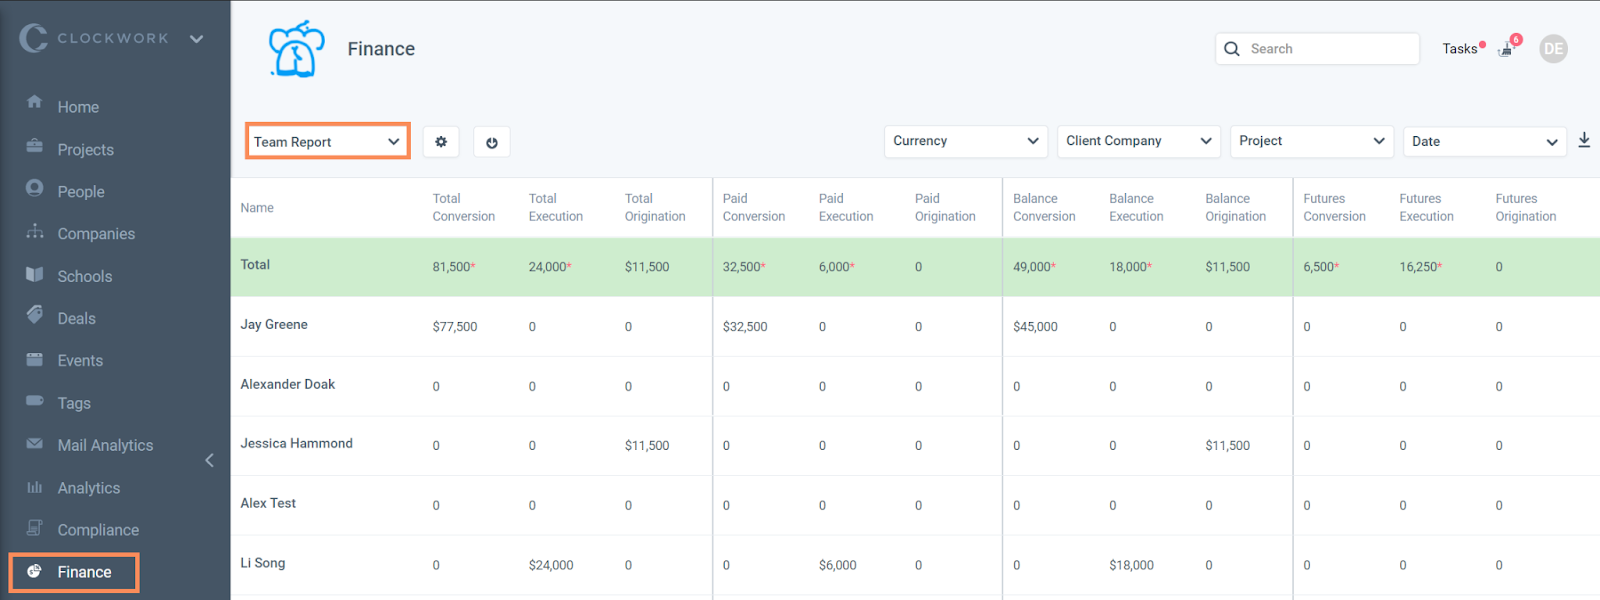This screenshot has height=600, width=1600.
Task: Collapse the sidebar with left arrow
Action: click(209, 460)
